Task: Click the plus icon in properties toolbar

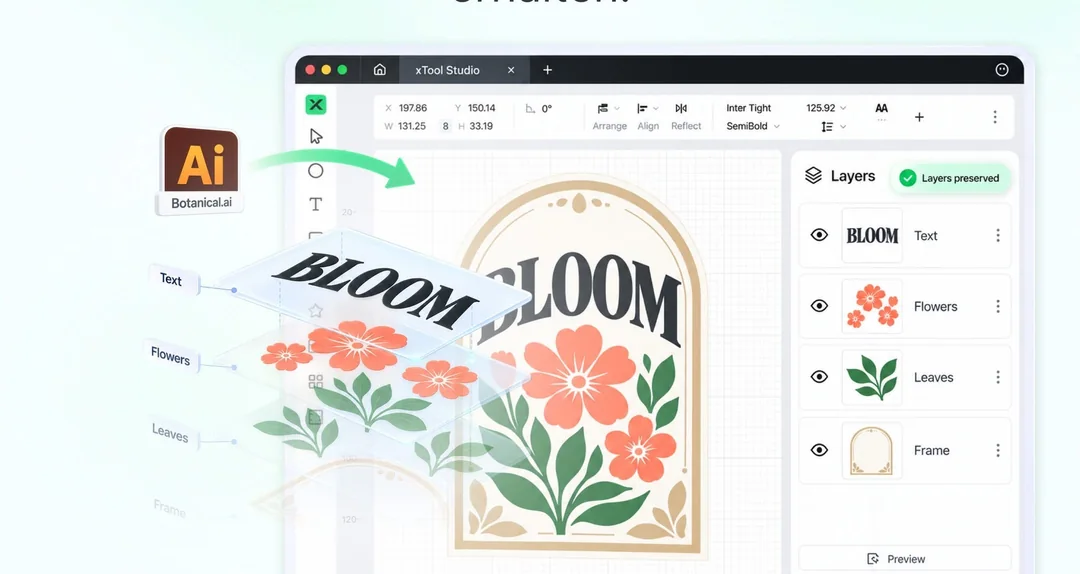Action: [x=919, y=117]
